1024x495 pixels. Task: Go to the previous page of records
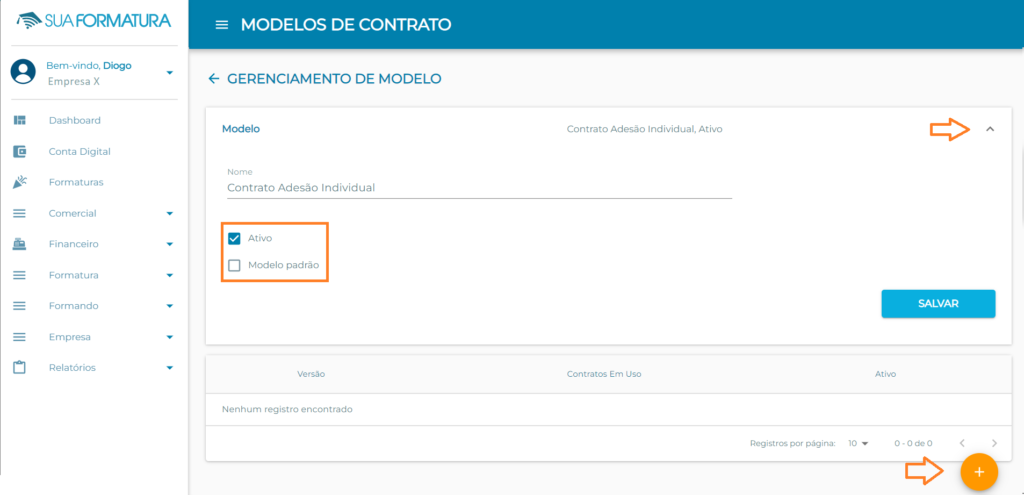pyautogui.click(x=962, y=443)
